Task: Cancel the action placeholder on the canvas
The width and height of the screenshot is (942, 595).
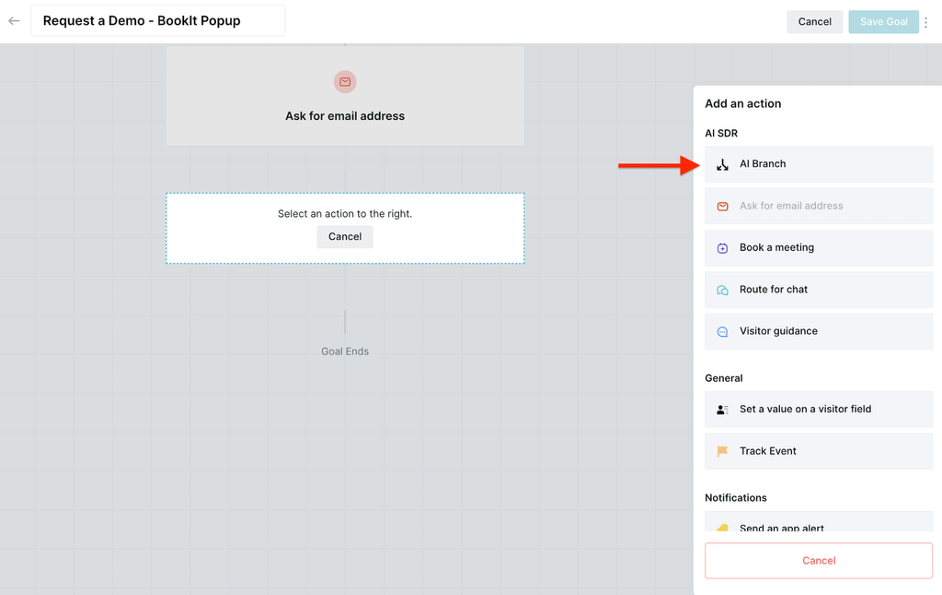Action: (x=345, y=237)
